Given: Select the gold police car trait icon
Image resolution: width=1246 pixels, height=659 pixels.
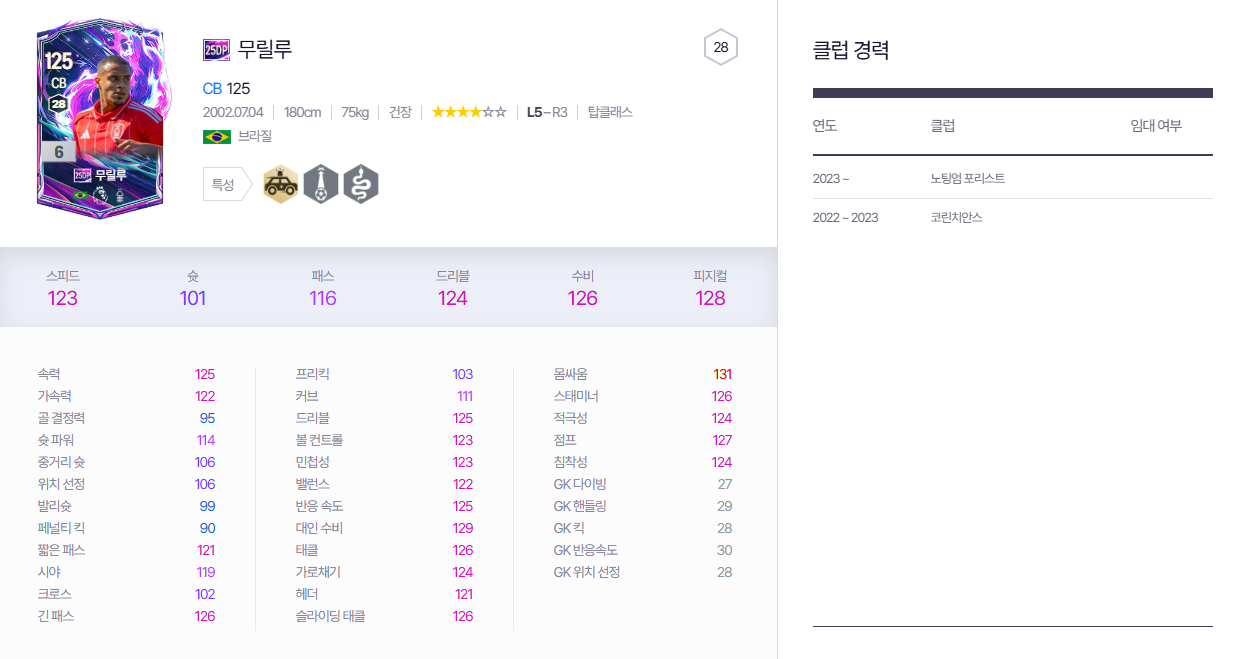Looking at the screenshot, I should point(281,184).
